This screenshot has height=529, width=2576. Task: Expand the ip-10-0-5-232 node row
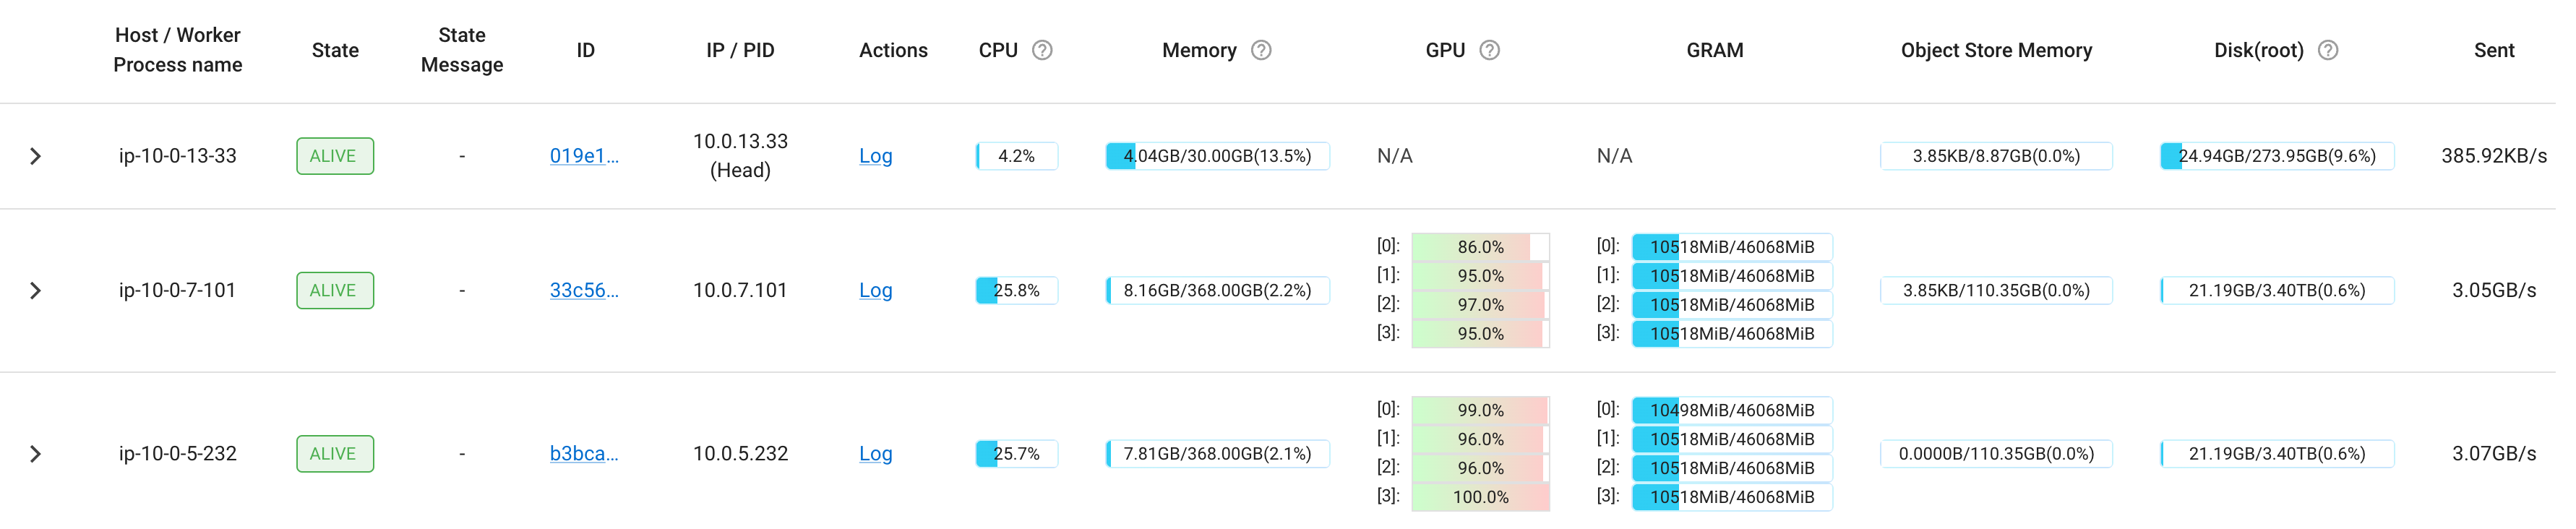click(x=35, y=454)
